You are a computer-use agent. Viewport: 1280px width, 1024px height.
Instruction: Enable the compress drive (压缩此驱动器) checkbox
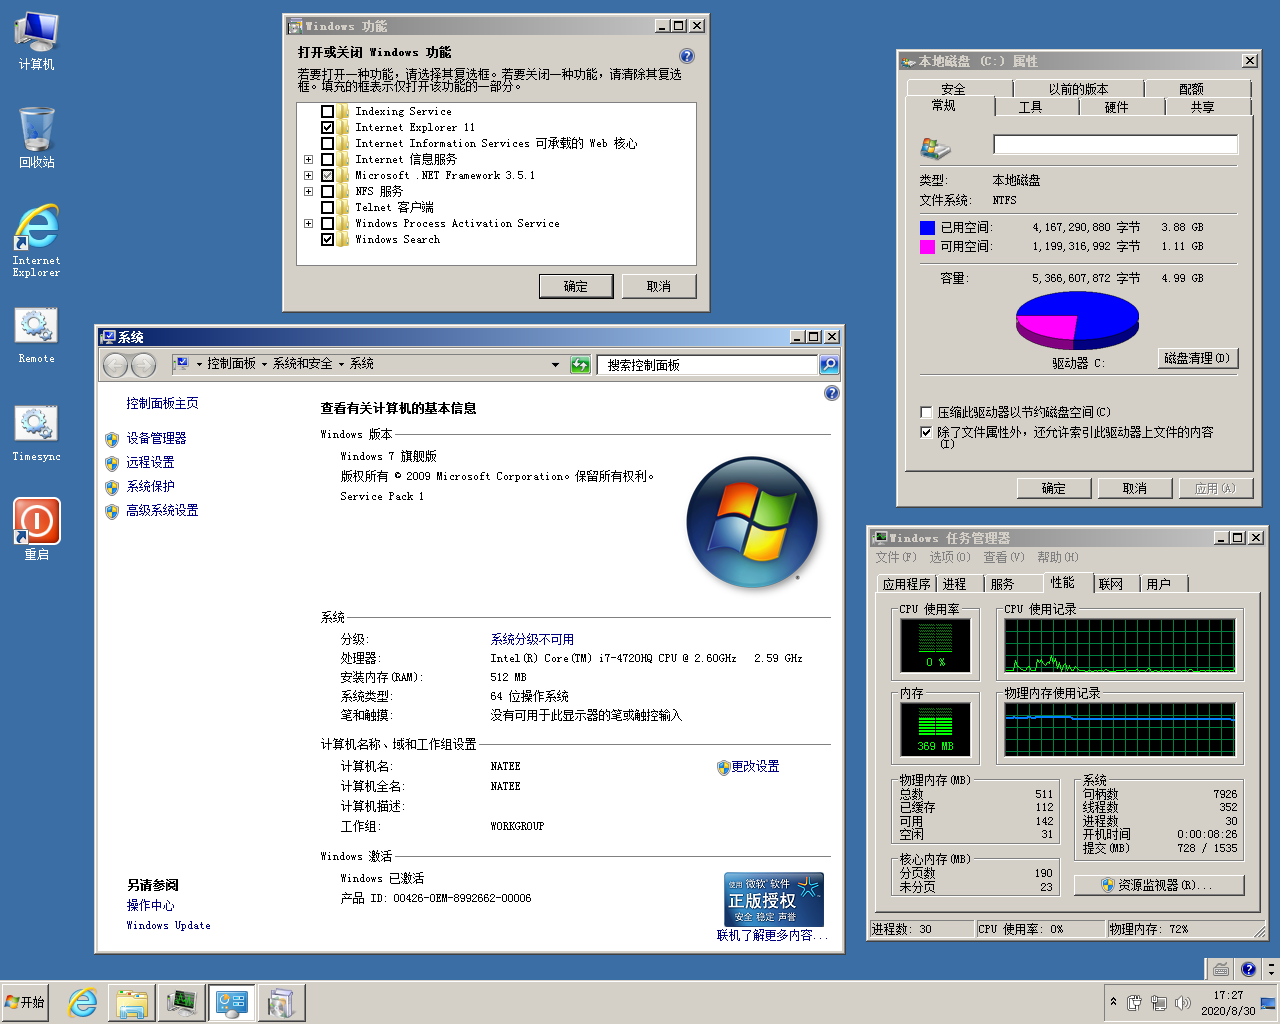click(926, 412)
